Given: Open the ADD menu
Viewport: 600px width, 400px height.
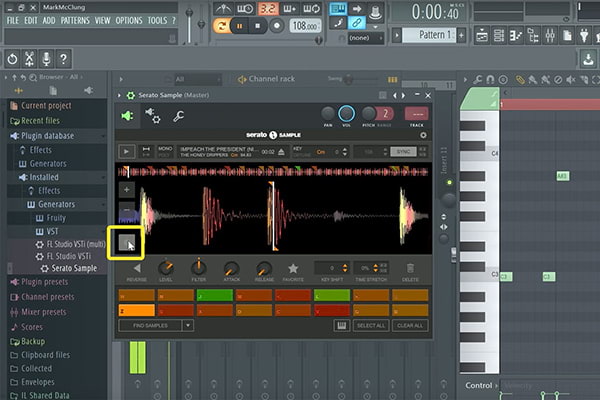Looking at the screenshot, I should (x=49, y=20).
